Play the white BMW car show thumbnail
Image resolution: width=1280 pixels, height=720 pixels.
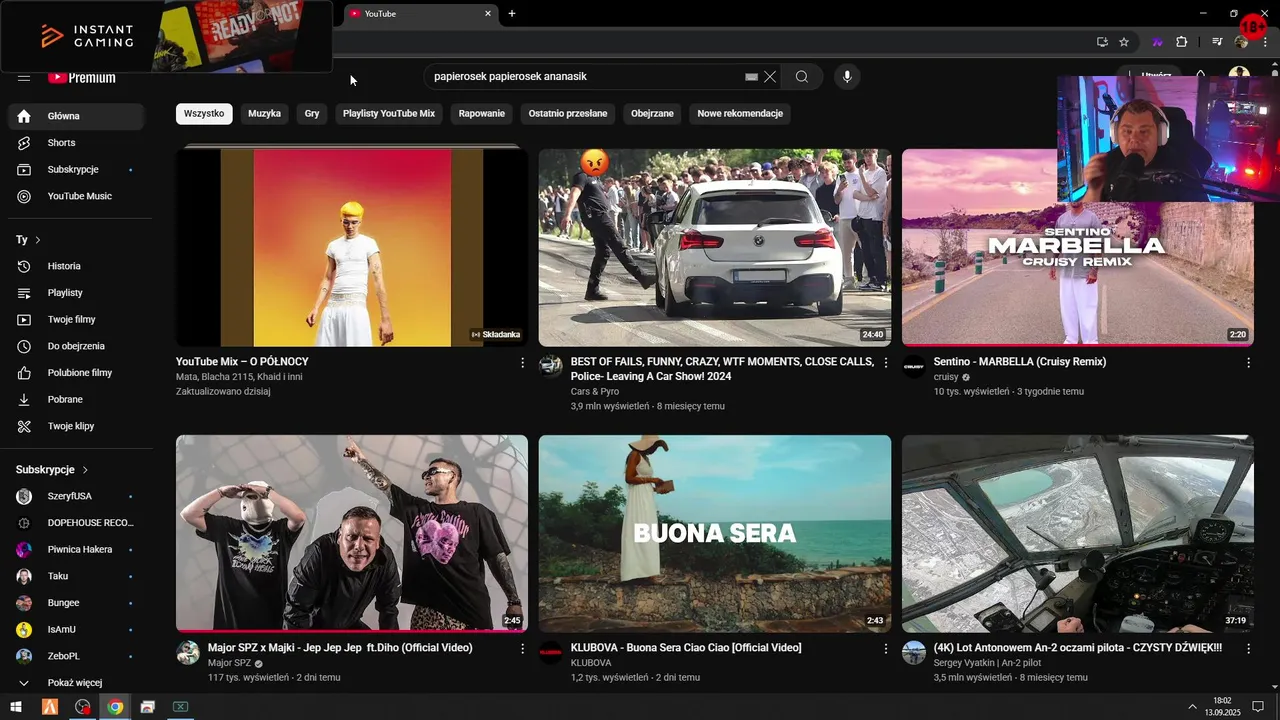(715, 247)
